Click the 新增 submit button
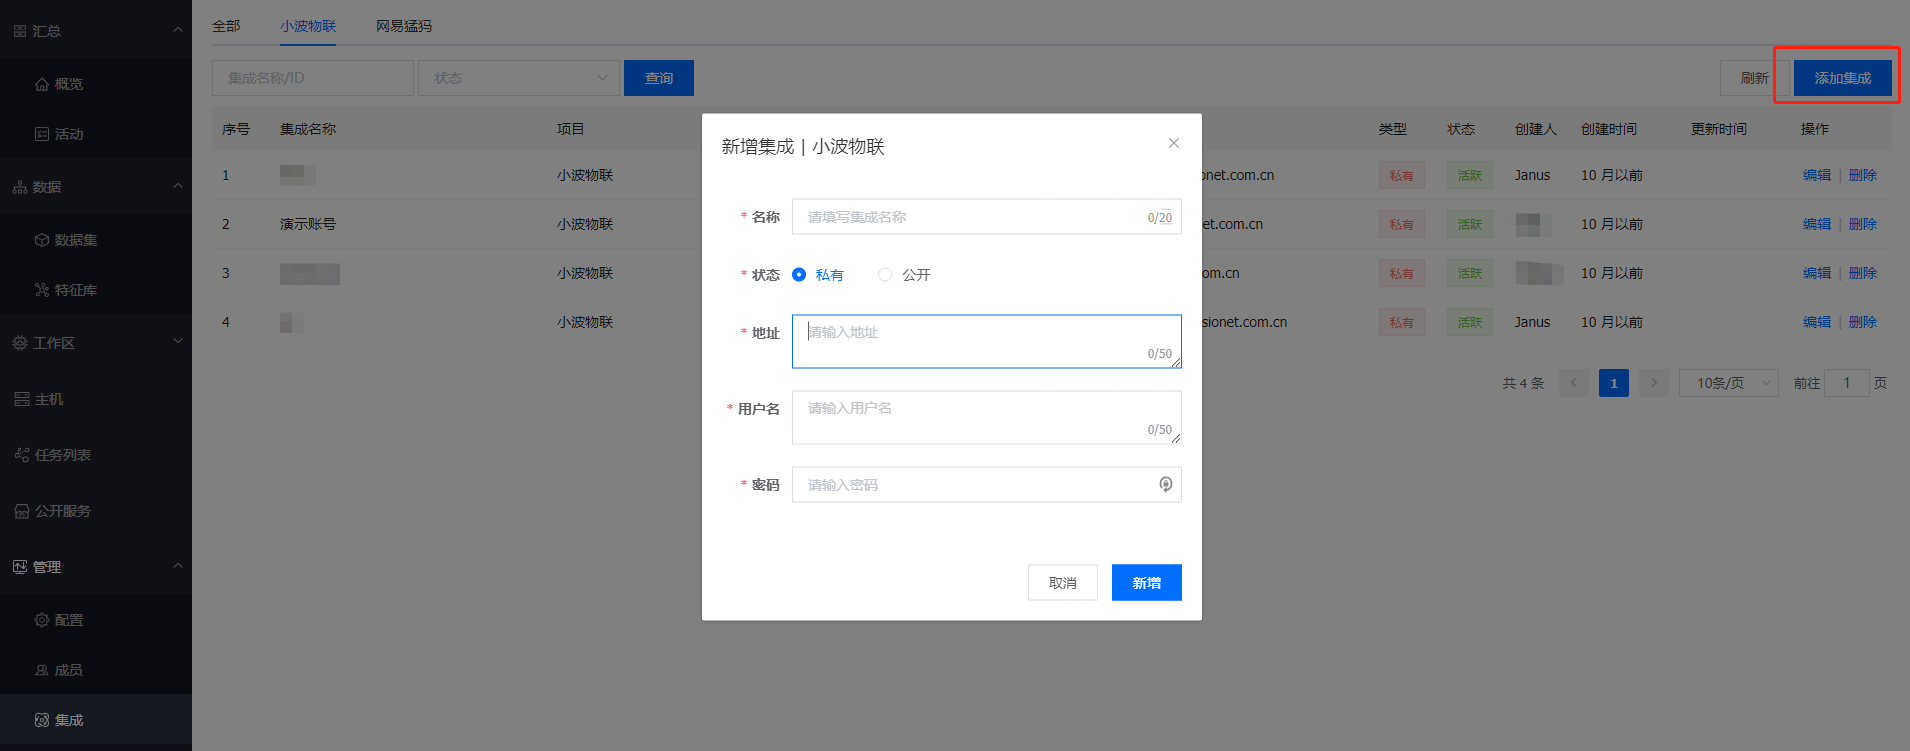The width and height of the screenshot is (1910, 751). click(x=1147, y=583)
